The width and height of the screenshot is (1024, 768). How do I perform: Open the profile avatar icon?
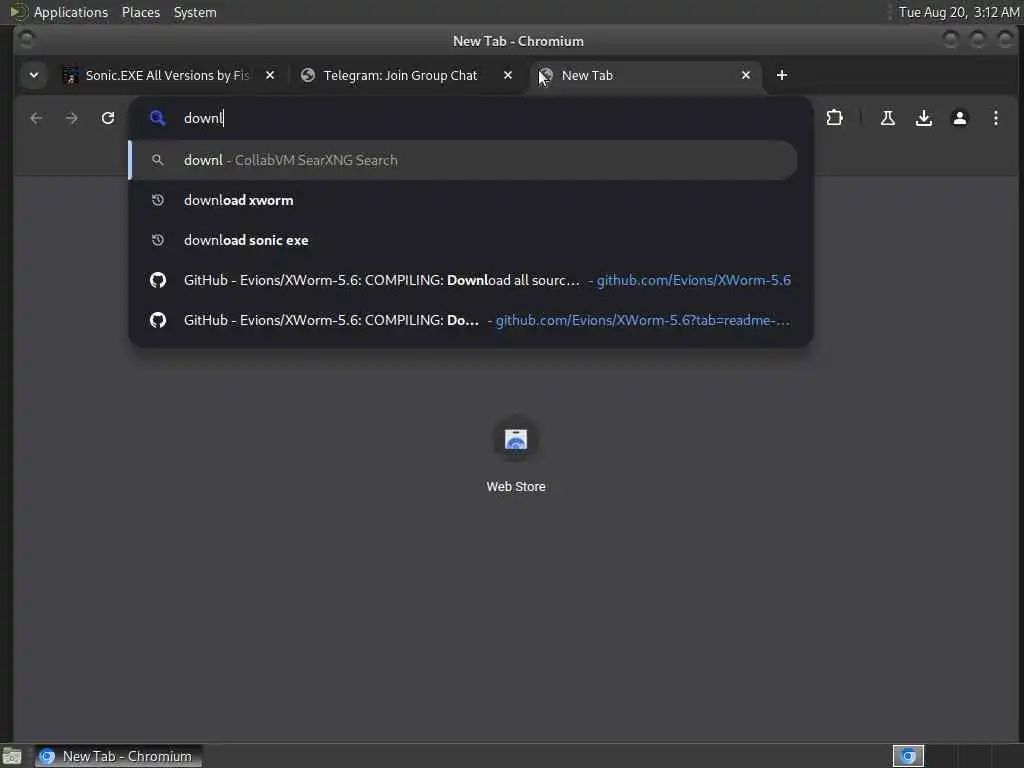(x=959, y=118)
